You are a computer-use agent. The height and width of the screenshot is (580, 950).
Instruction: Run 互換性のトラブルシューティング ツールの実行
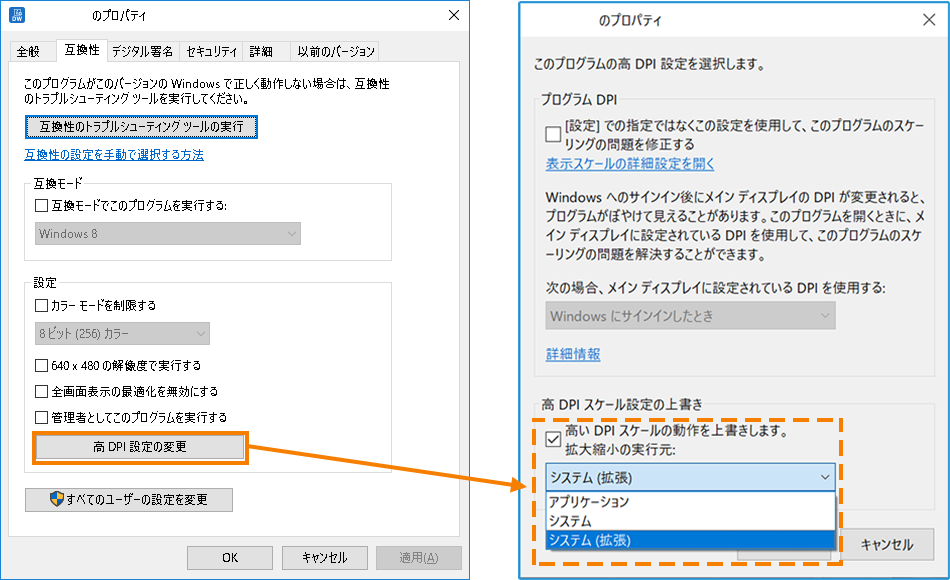[141, 127]
